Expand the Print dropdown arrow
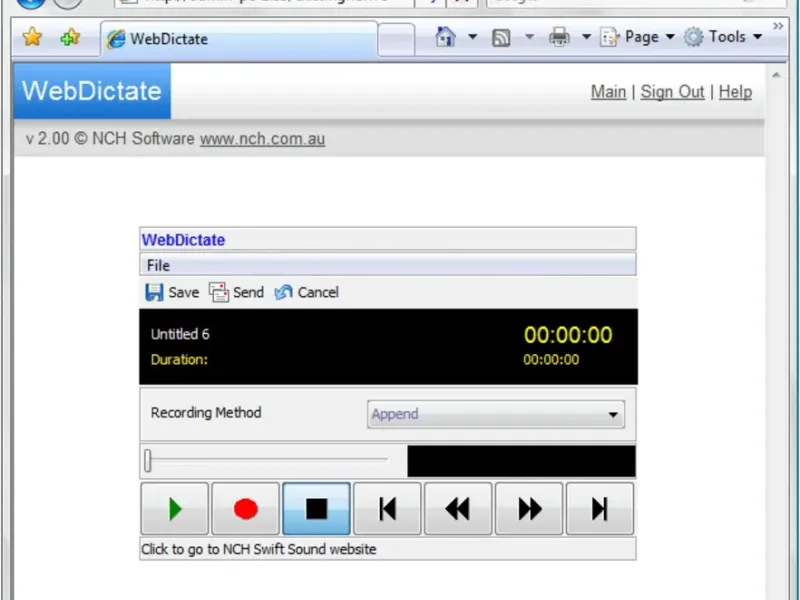 pyautogui.click(x=586, y=37)
